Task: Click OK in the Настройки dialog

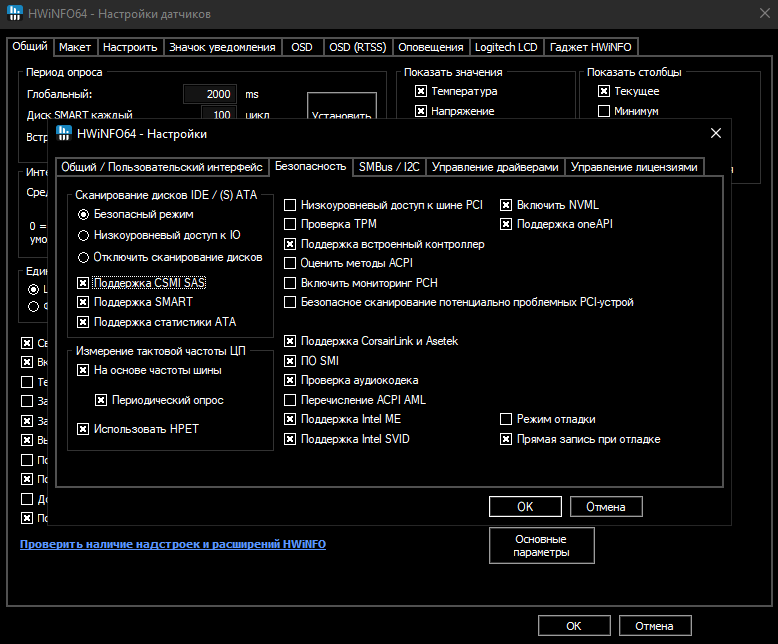Action: 525,507
